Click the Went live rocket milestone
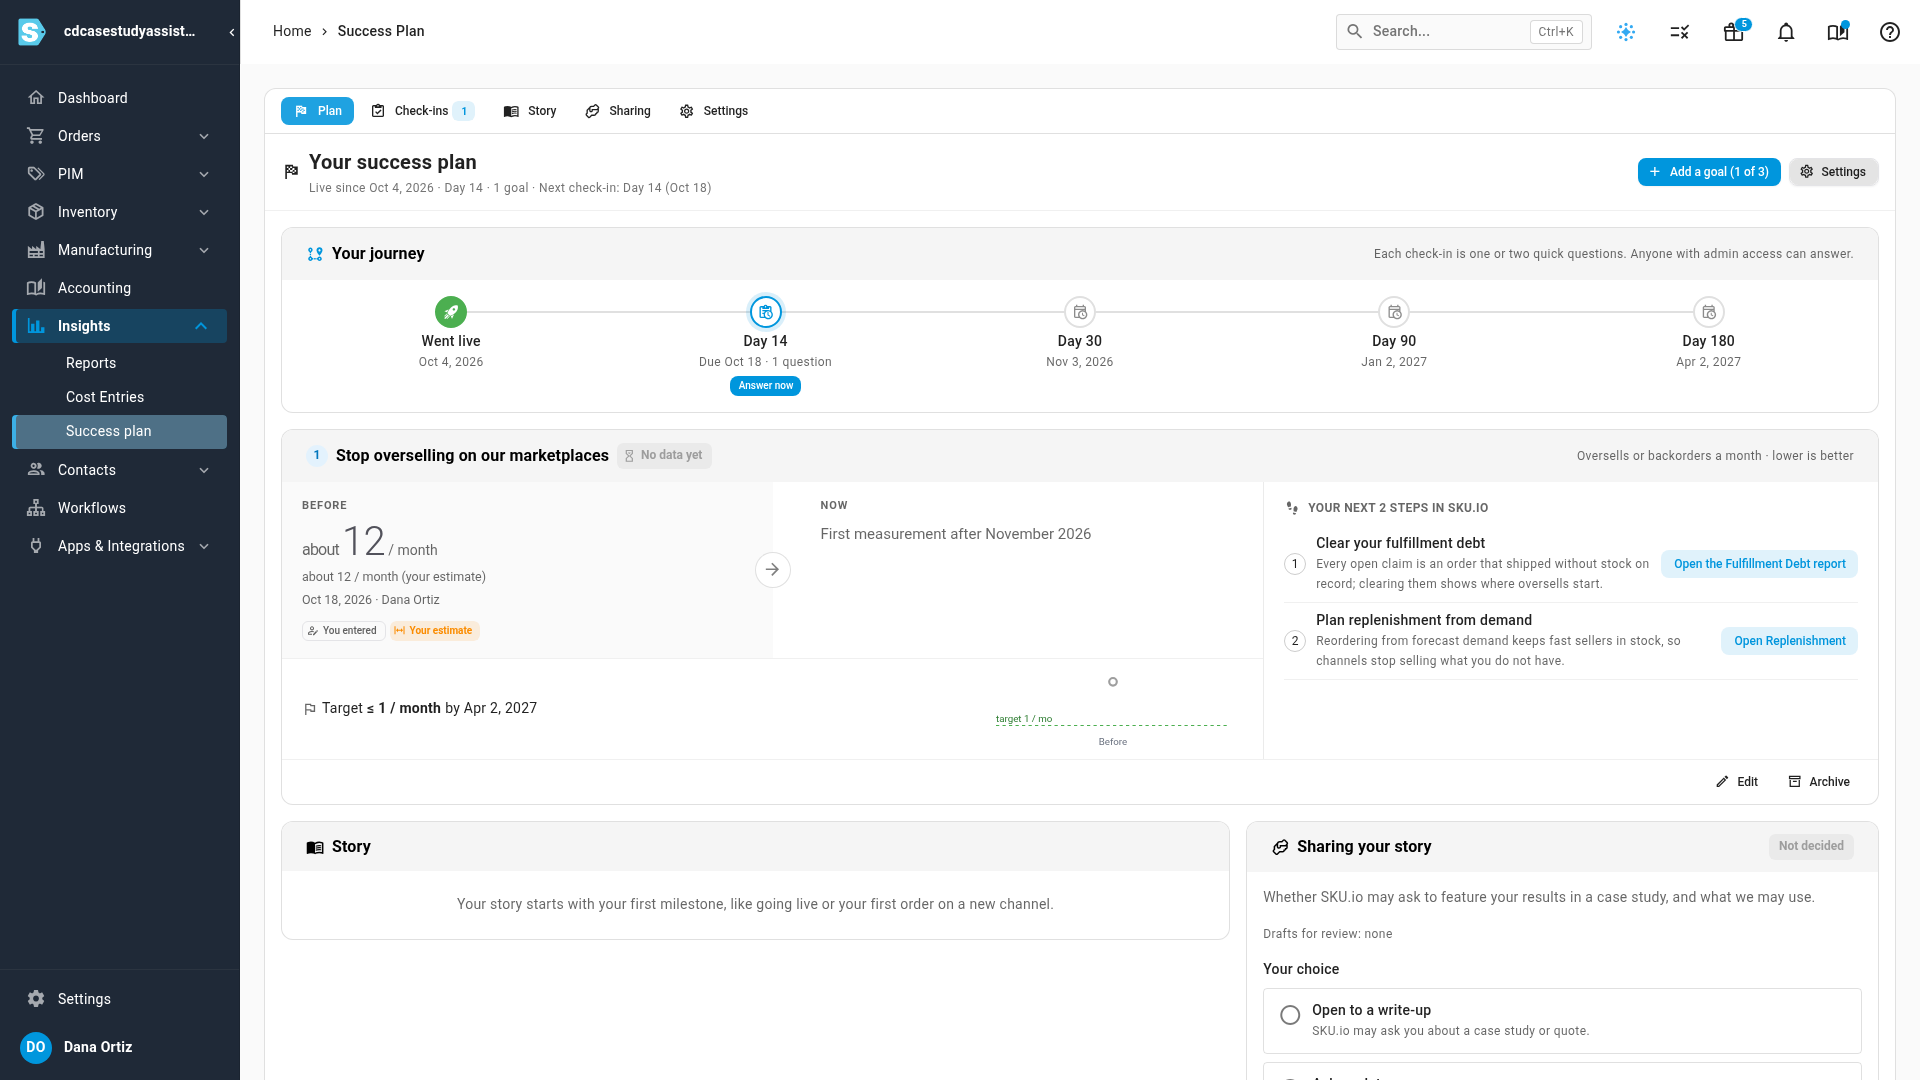The image size is (1920, 1080). pos(451,312)
